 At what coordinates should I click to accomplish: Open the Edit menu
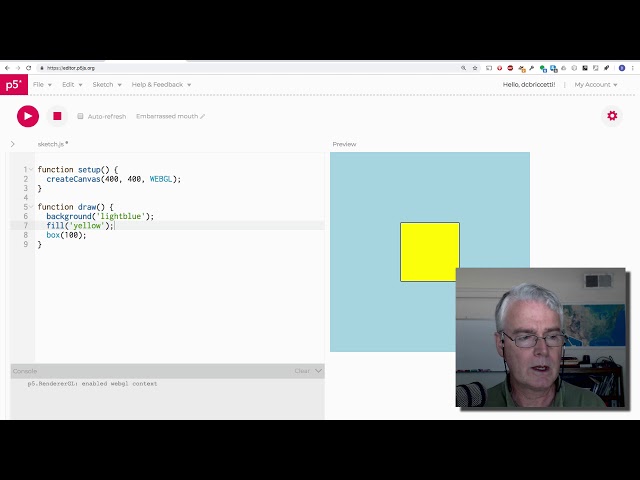[72, 84]
